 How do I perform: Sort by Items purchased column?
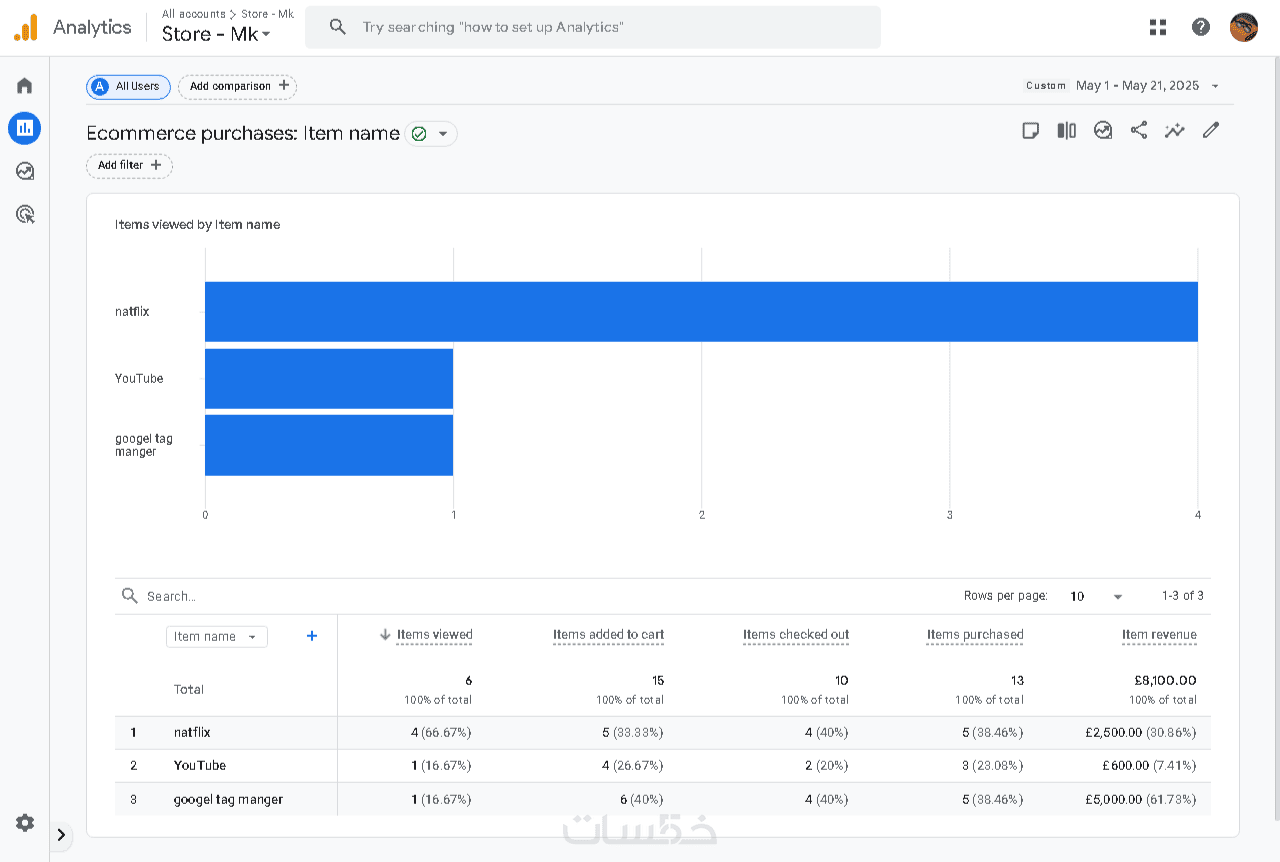(x=975, y=635)
